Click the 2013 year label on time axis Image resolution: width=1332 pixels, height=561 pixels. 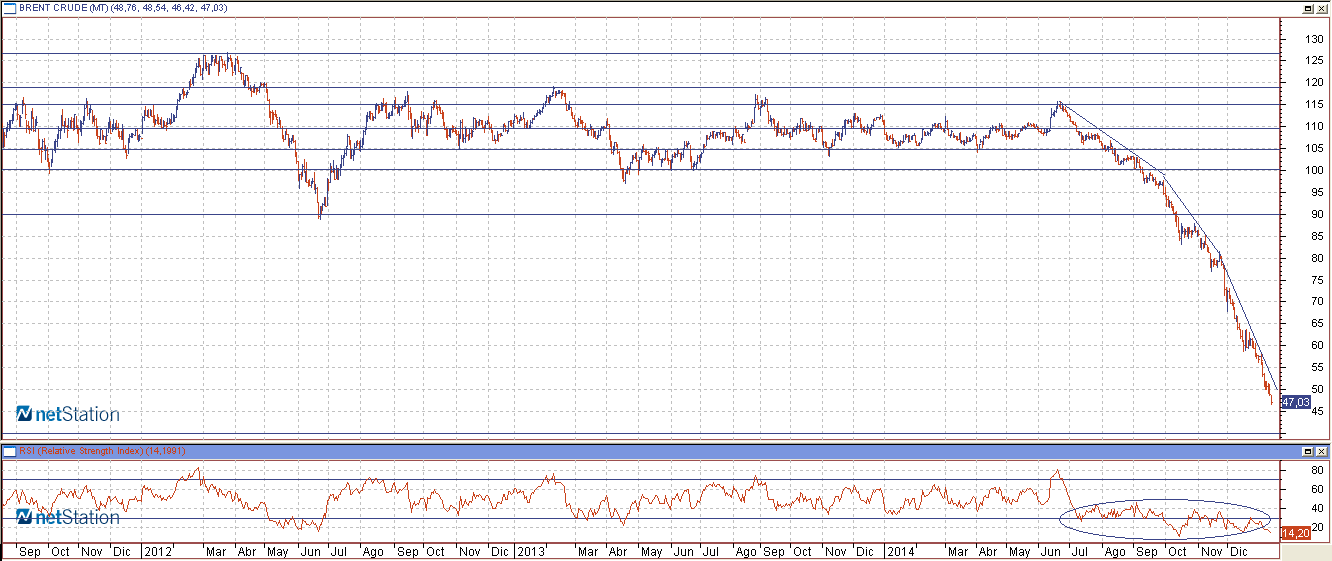tap(530, 551)
